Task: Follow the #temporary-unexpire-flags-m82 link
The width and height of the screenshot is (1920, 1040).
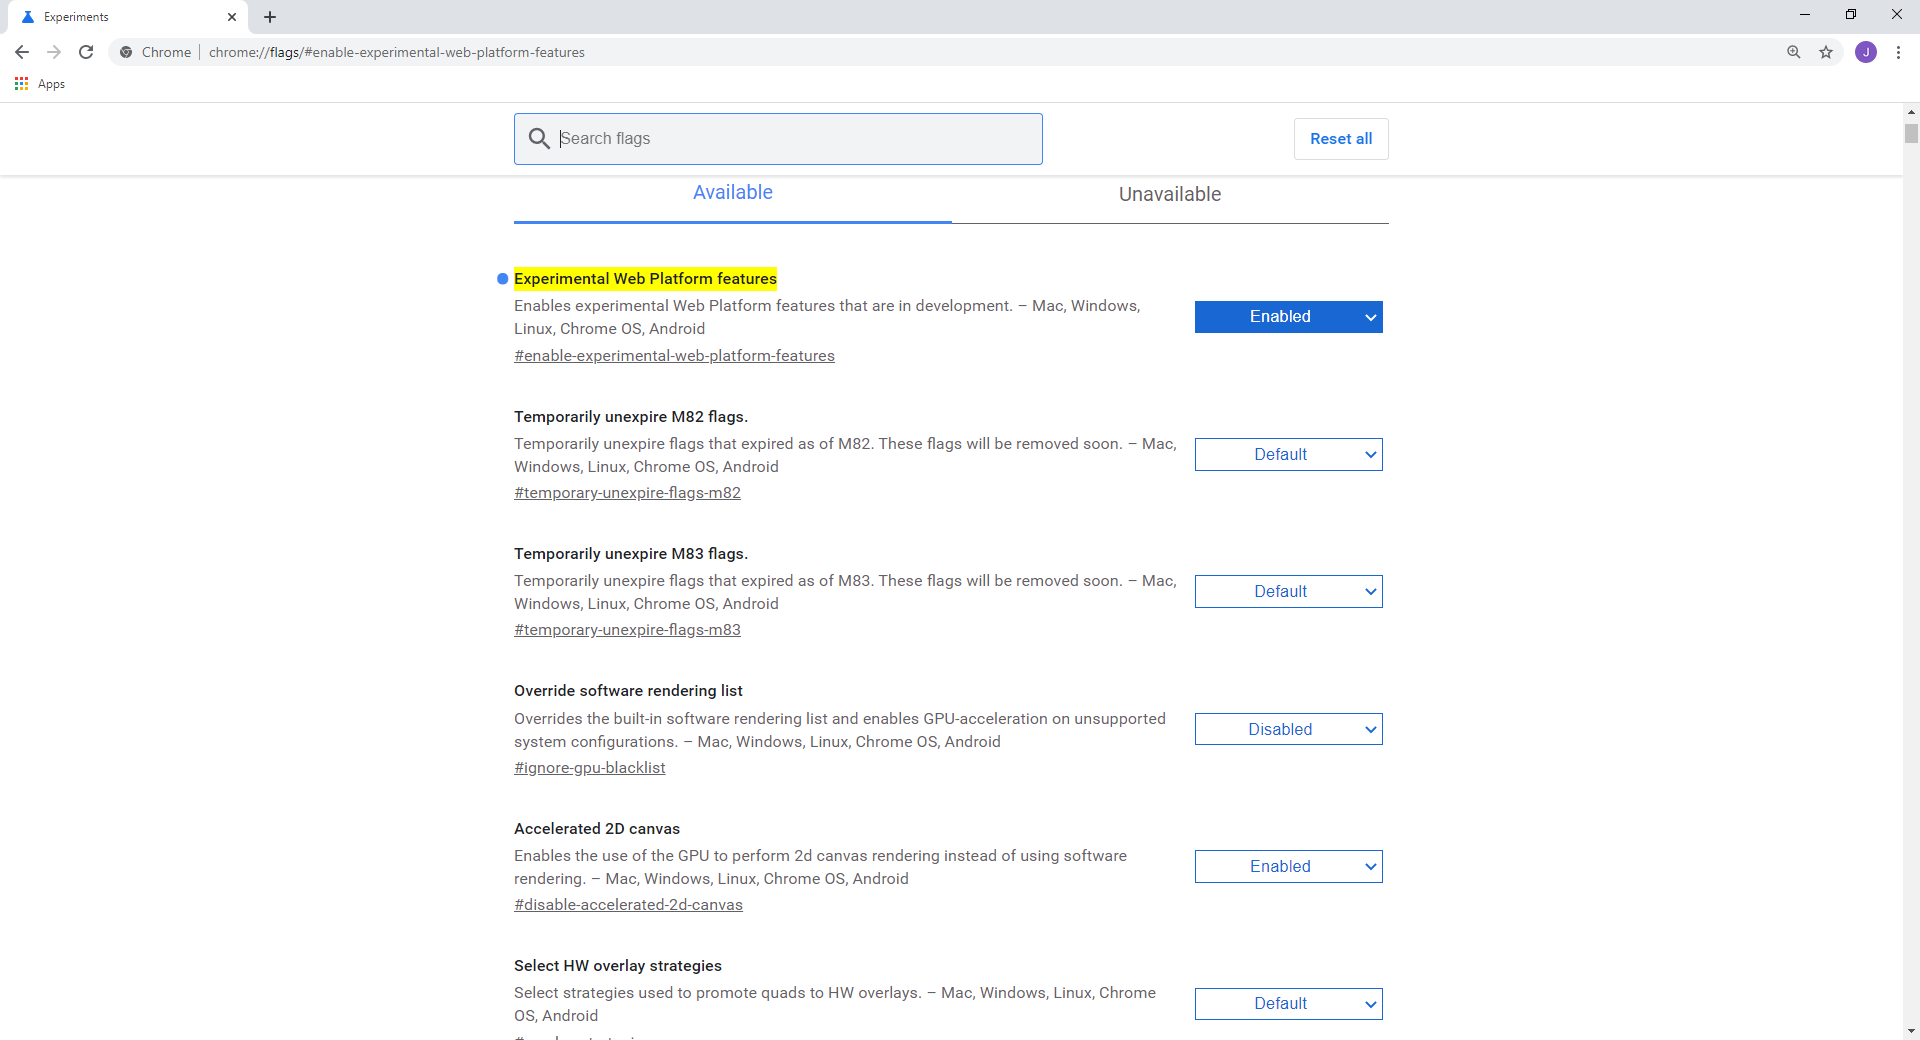Action: click(627, 493)
